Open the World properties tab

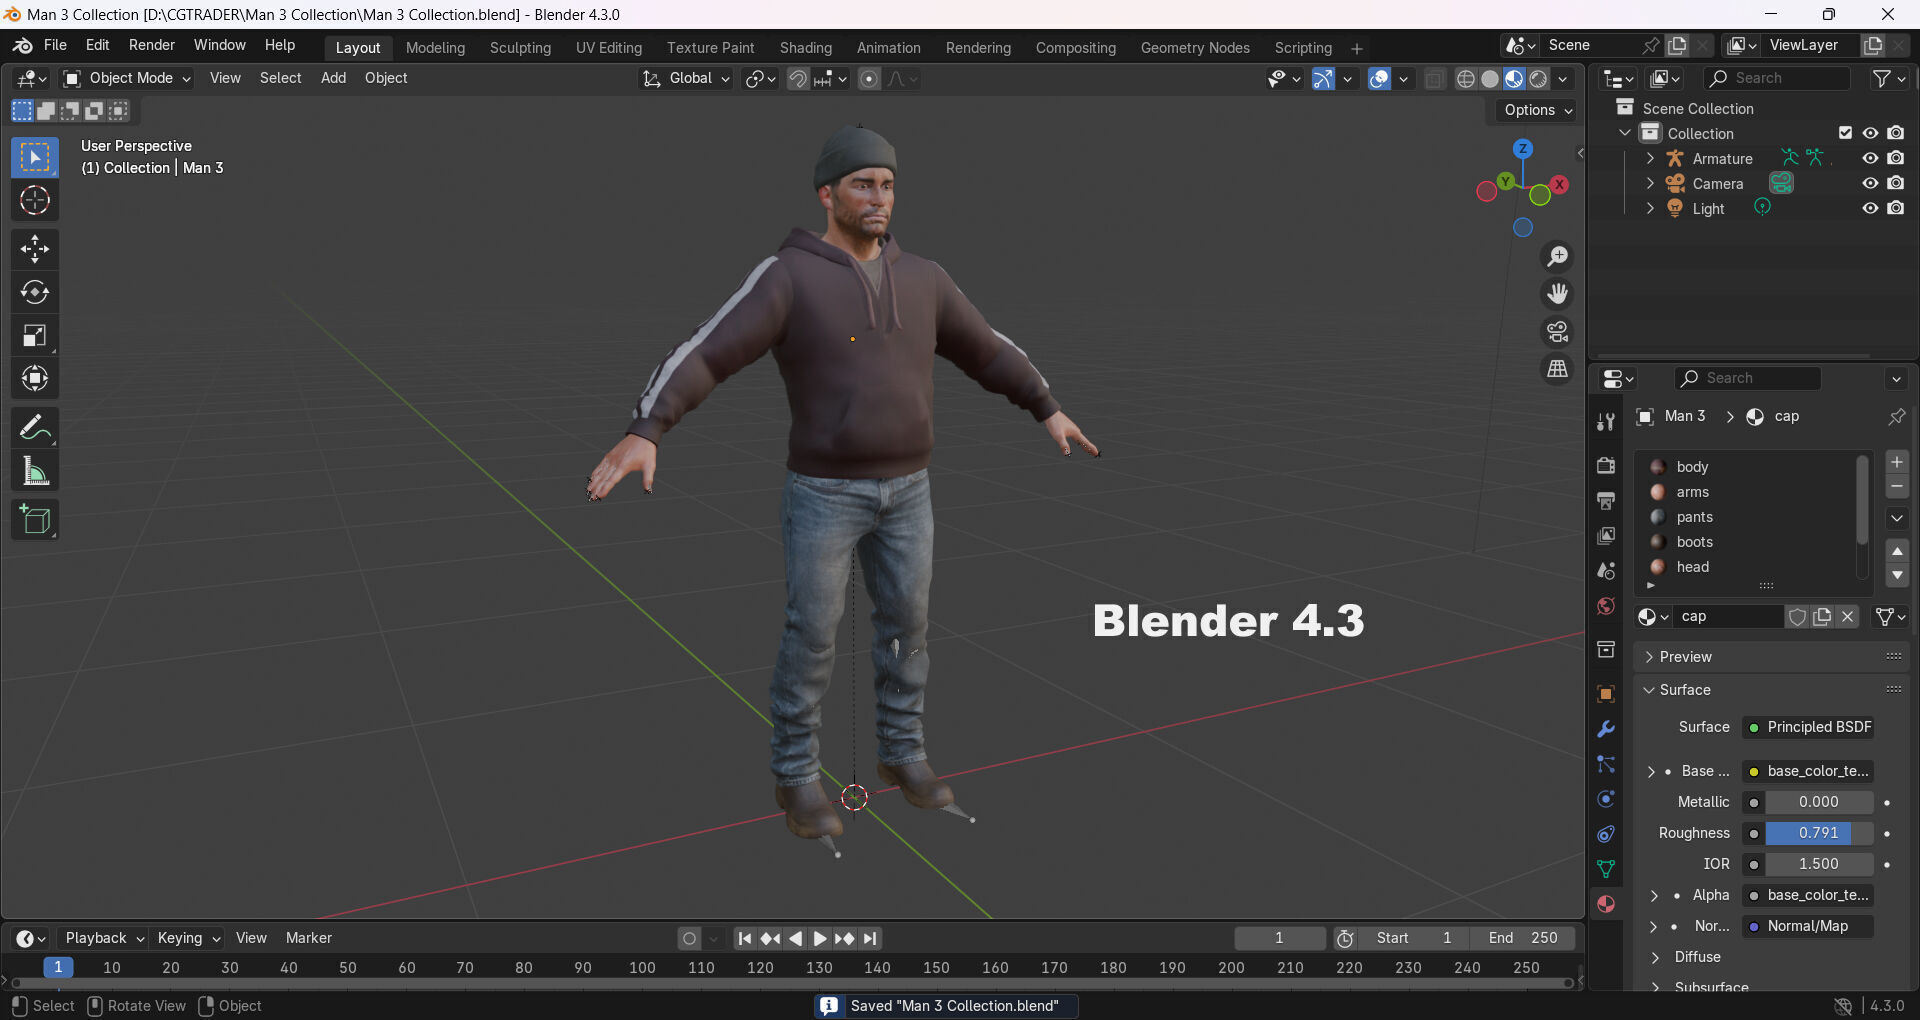(1606, 606)
